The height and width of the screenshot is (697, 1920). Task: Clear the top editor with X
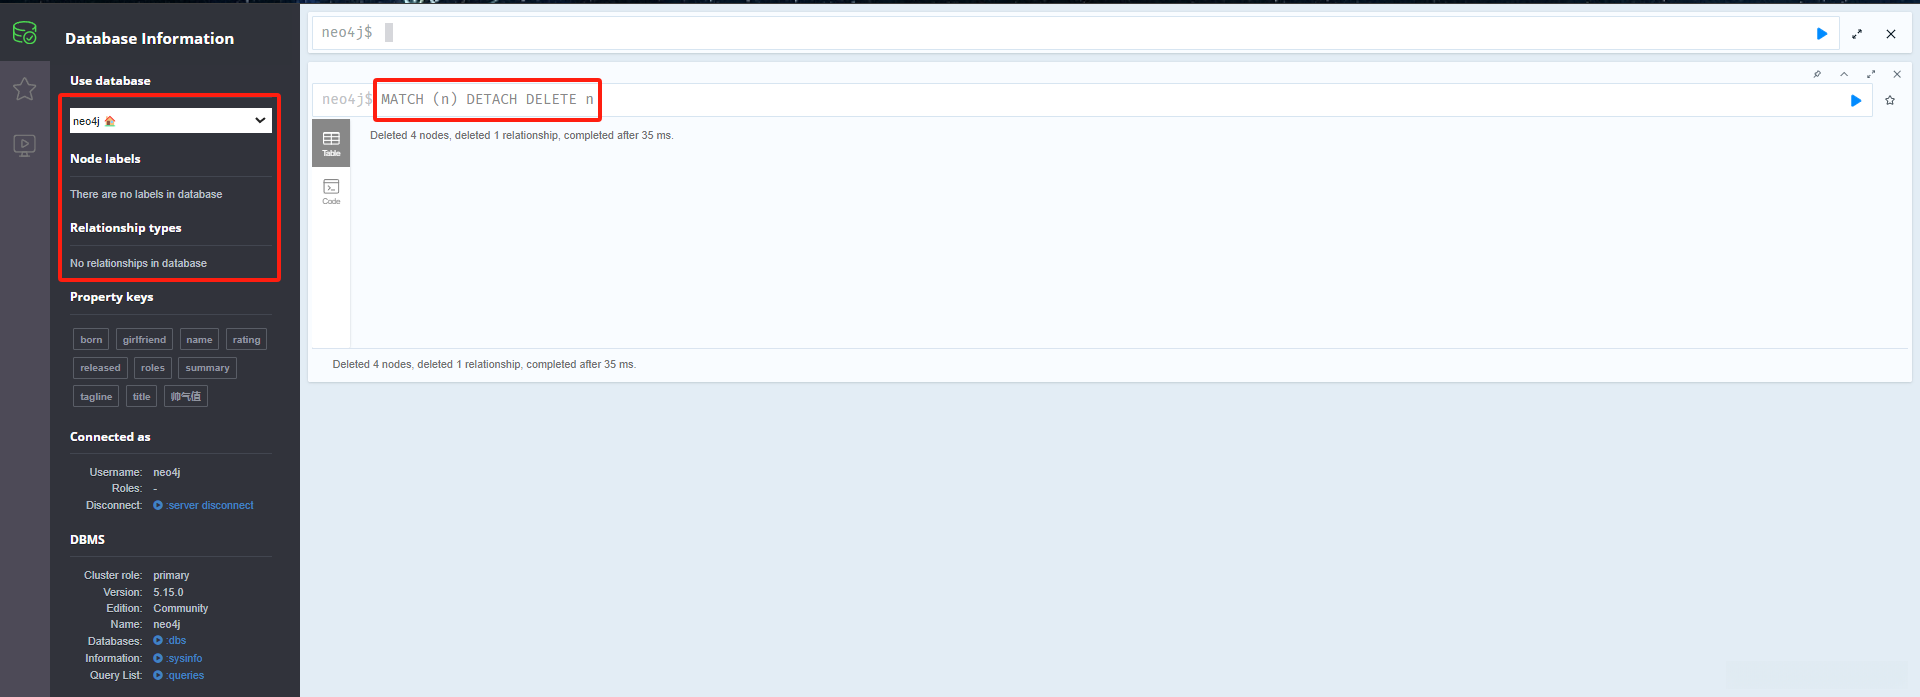(1891, 34)
